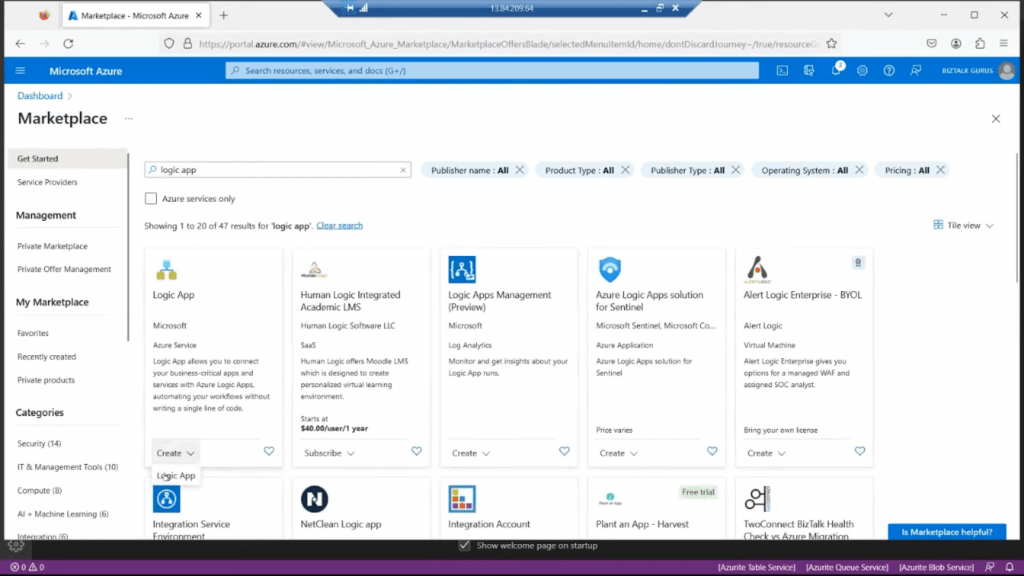Select the Logic App menu option under Create
This screenshot has width=1024, height=576.
coord(176,475)
